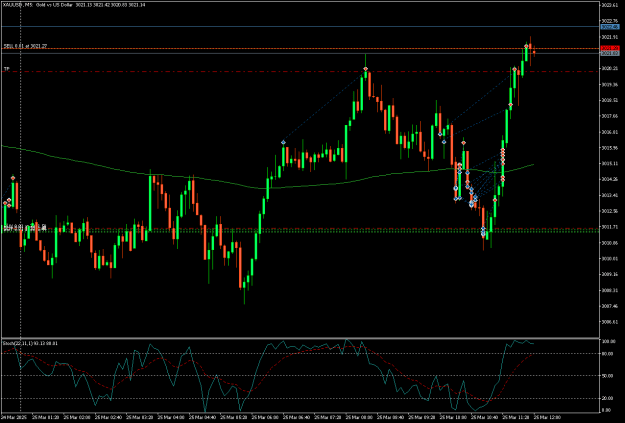Click the 25 Mar 08:00 time label
This screenshot has height=423, width=625.
357,417
